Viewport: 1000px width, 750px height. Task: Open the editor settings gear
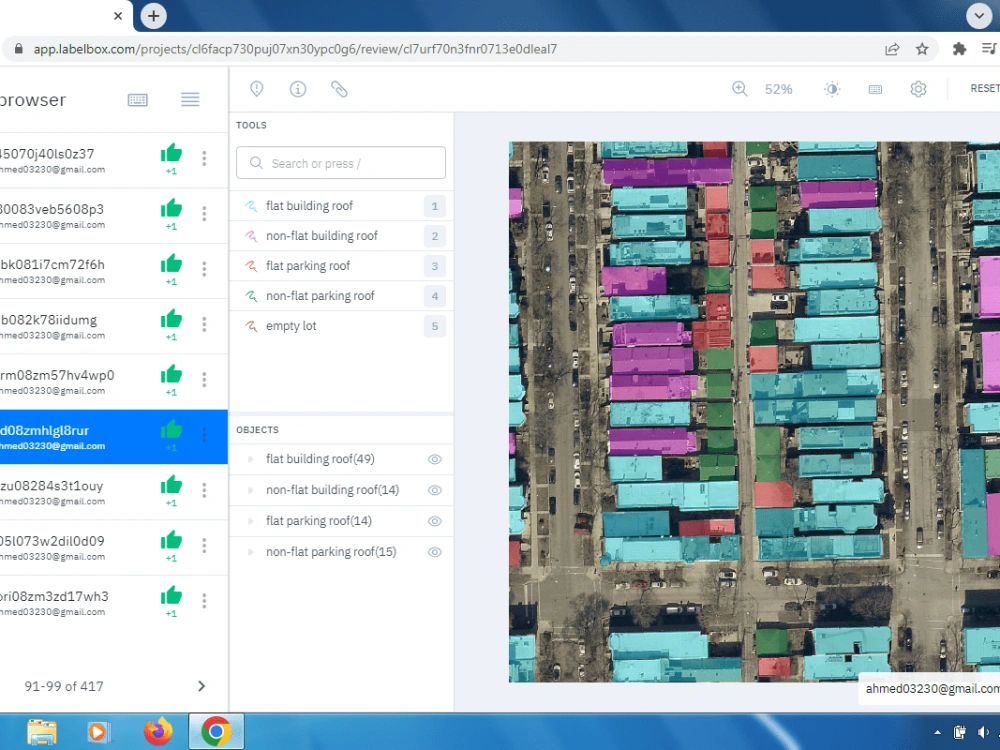point(918,88)
